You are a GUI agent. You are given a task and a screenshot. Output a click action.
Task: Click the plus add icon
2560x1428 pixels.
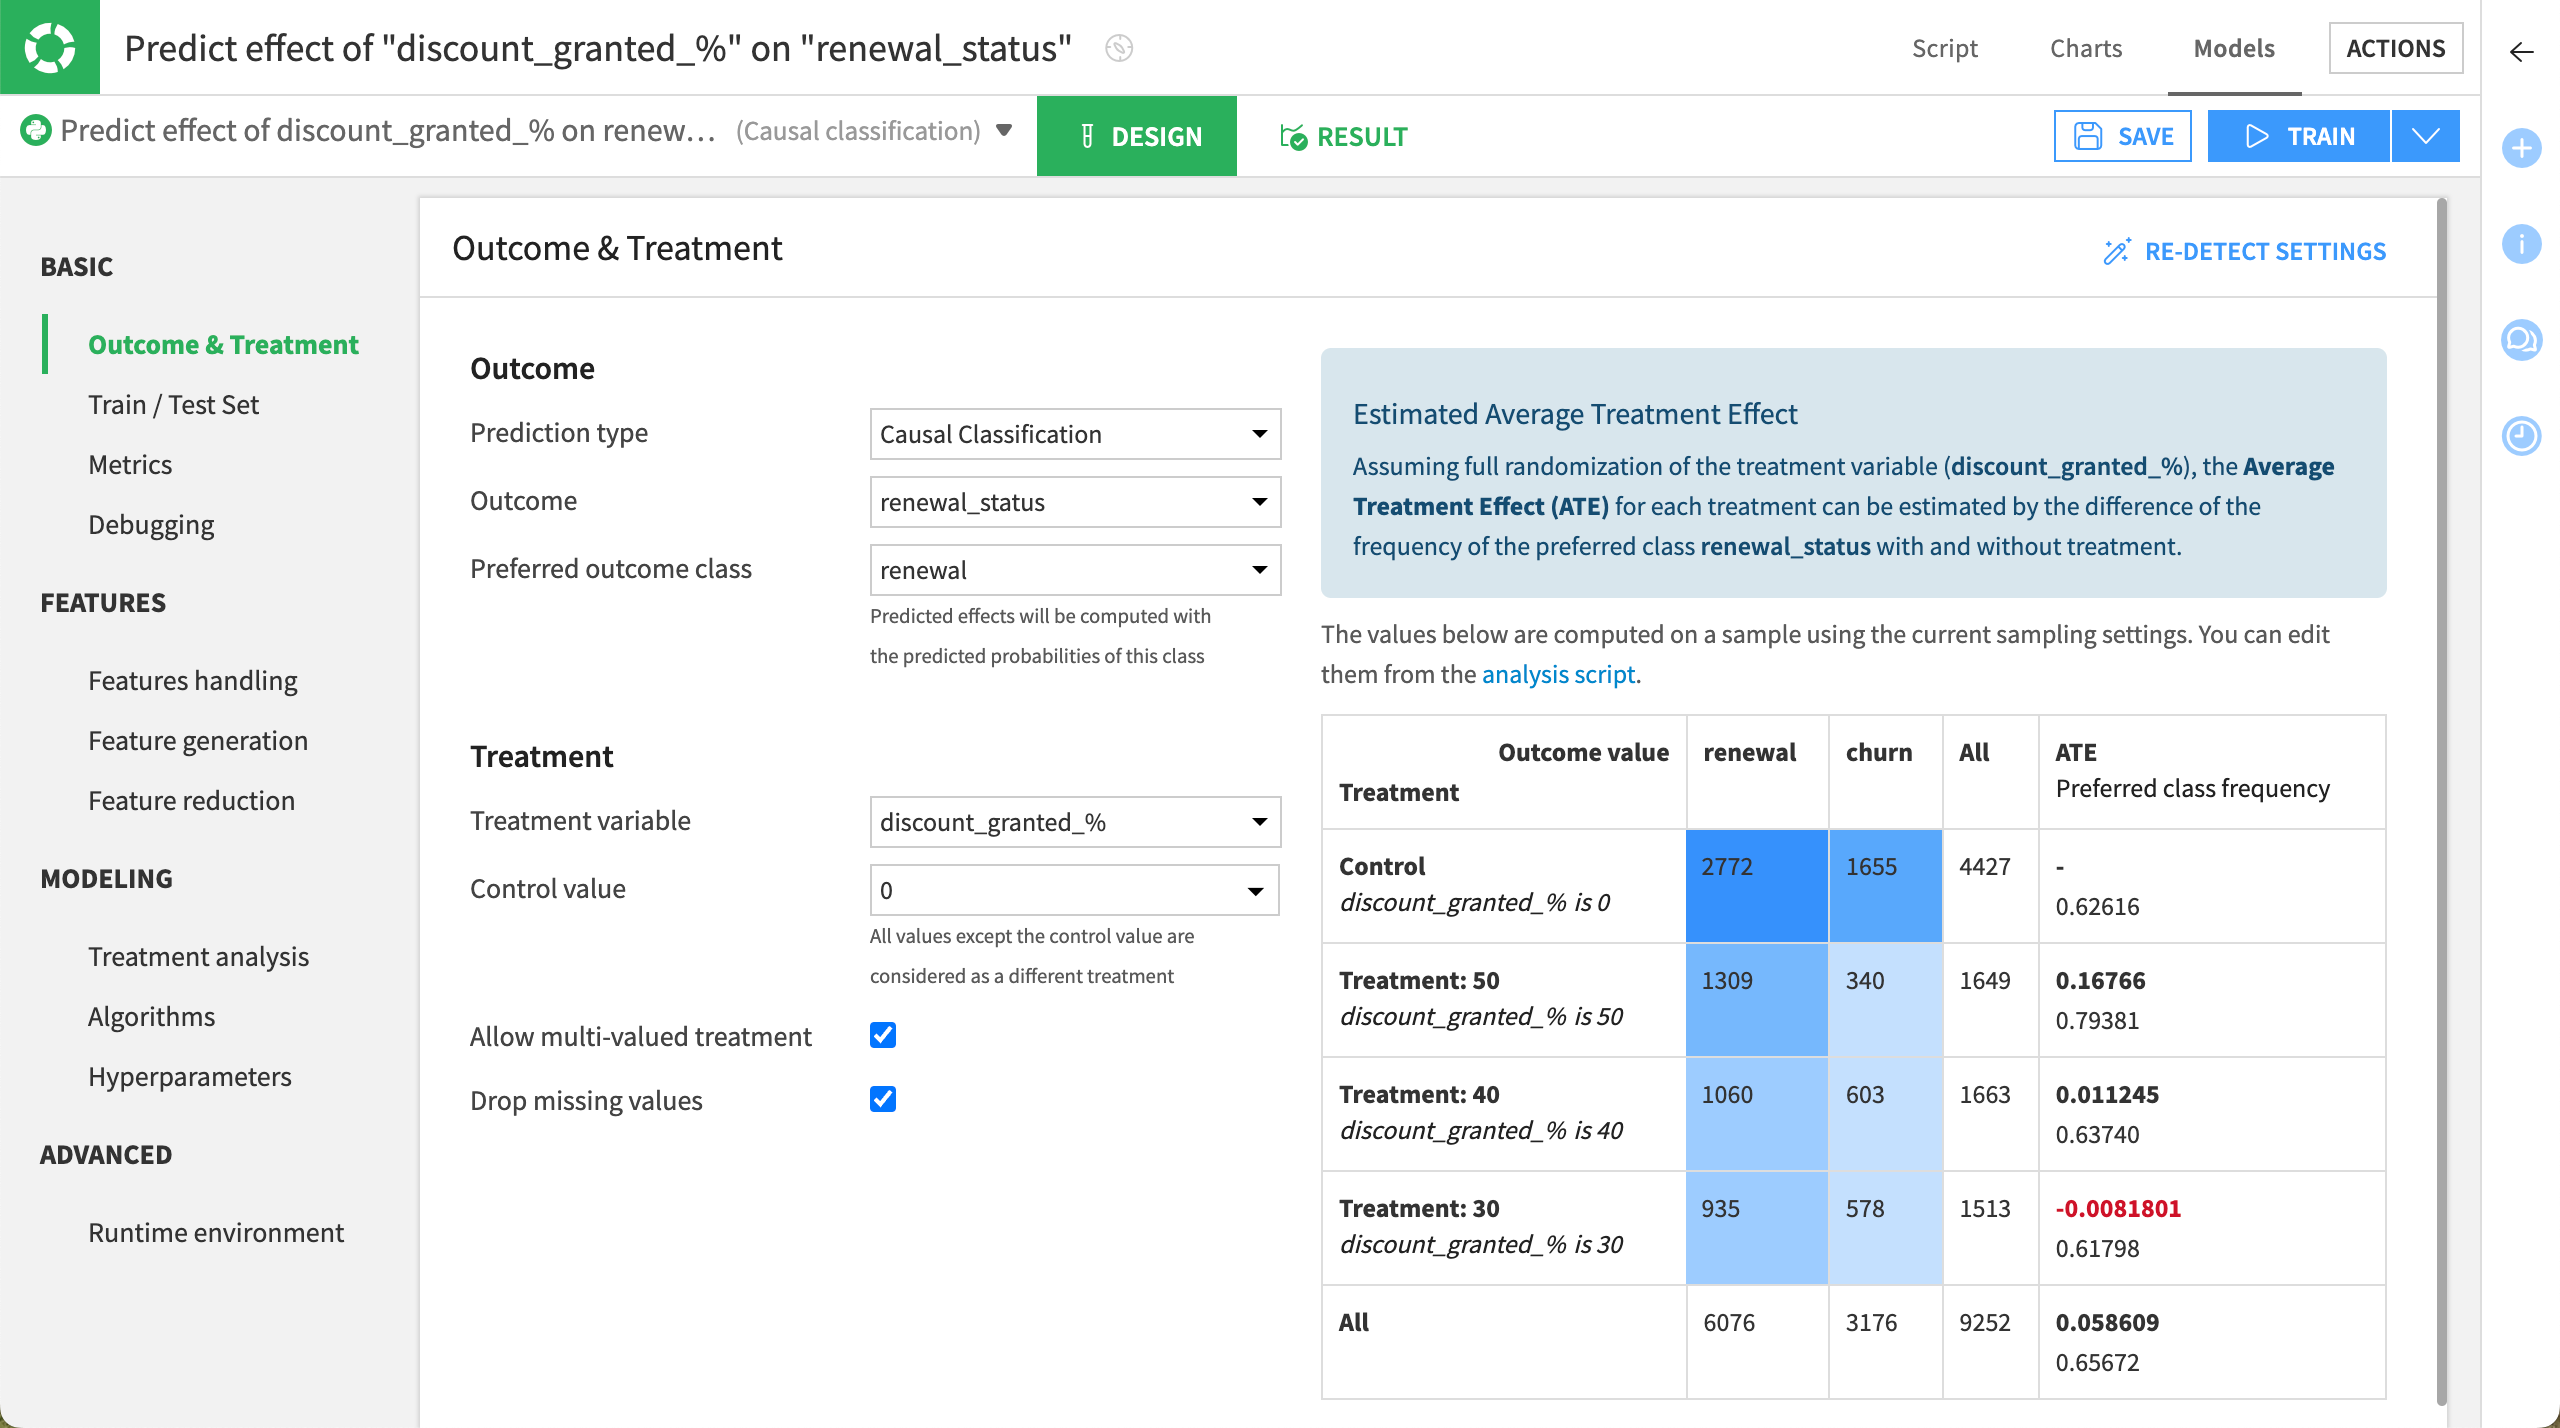[x=2522, y=148]
